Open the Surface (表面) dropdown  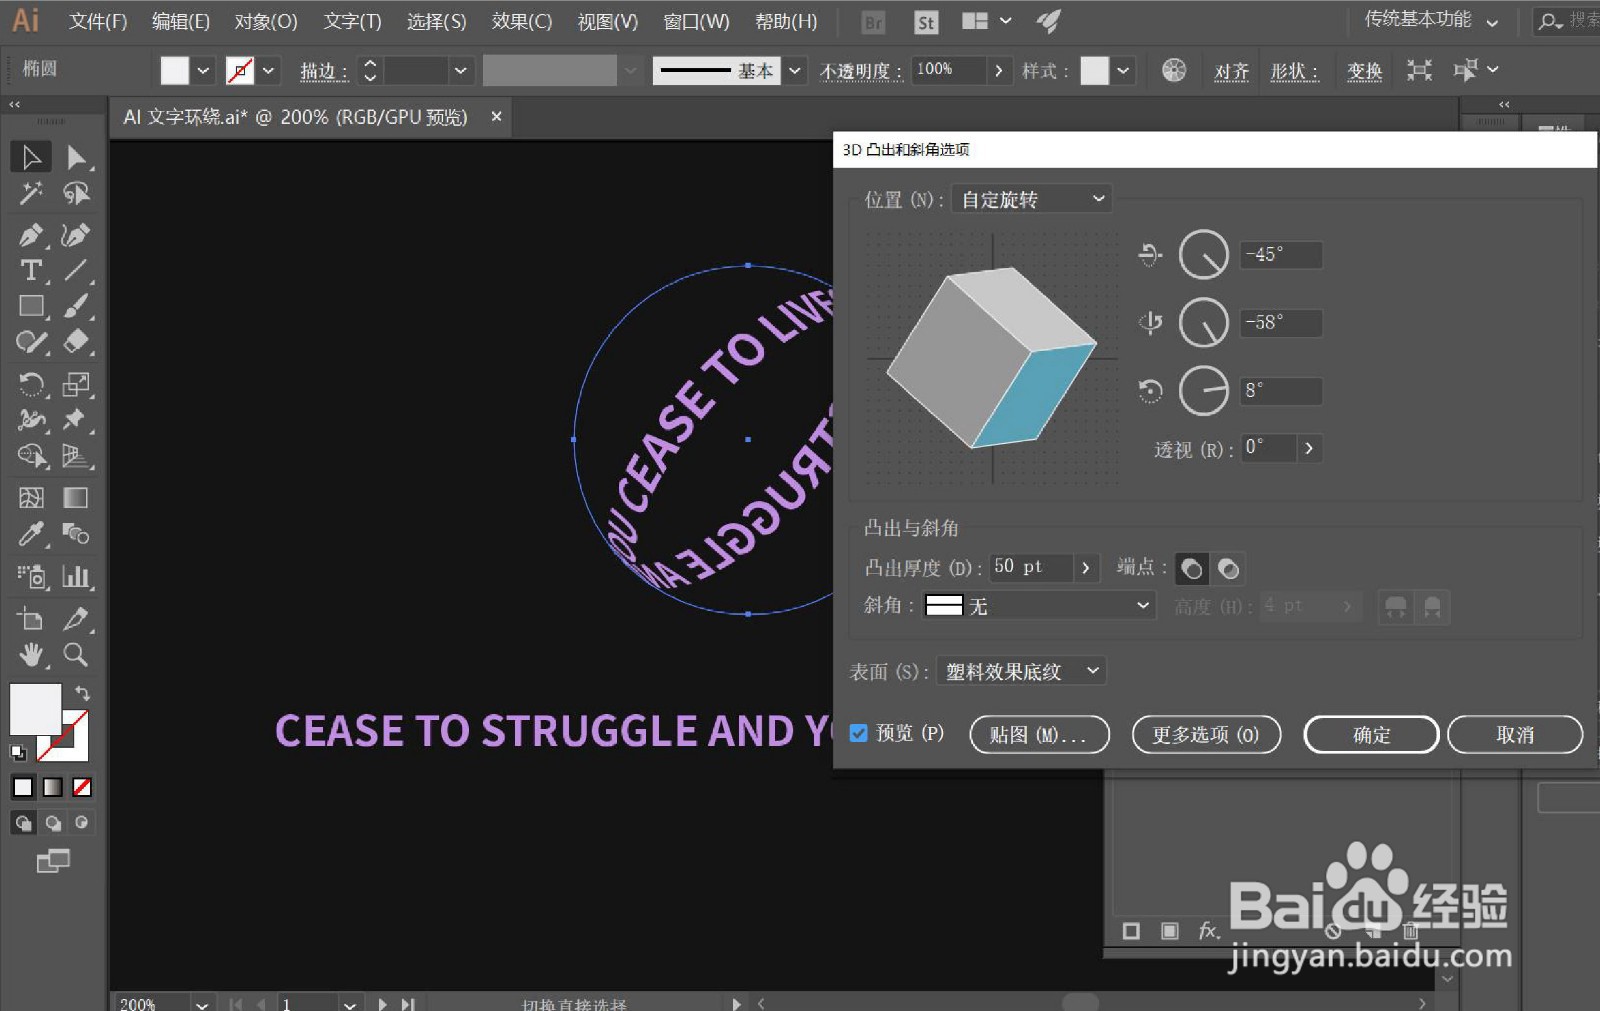pos(1021,671)
